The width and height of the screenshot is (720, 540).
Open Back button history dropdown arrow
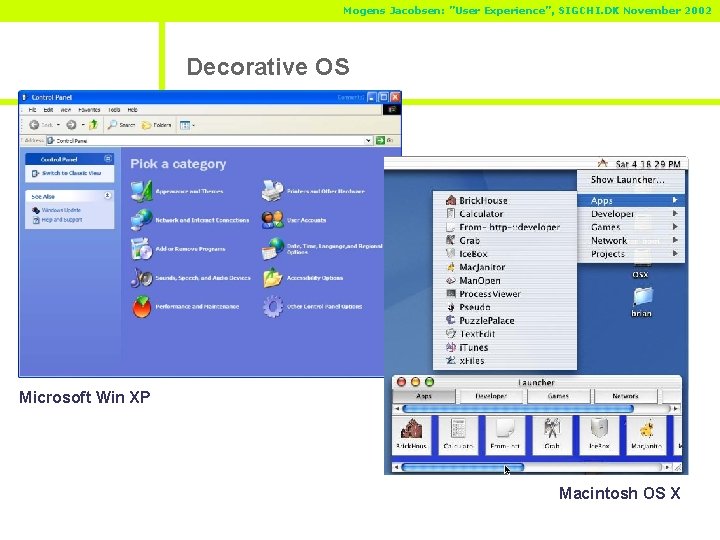click(58, 125)
